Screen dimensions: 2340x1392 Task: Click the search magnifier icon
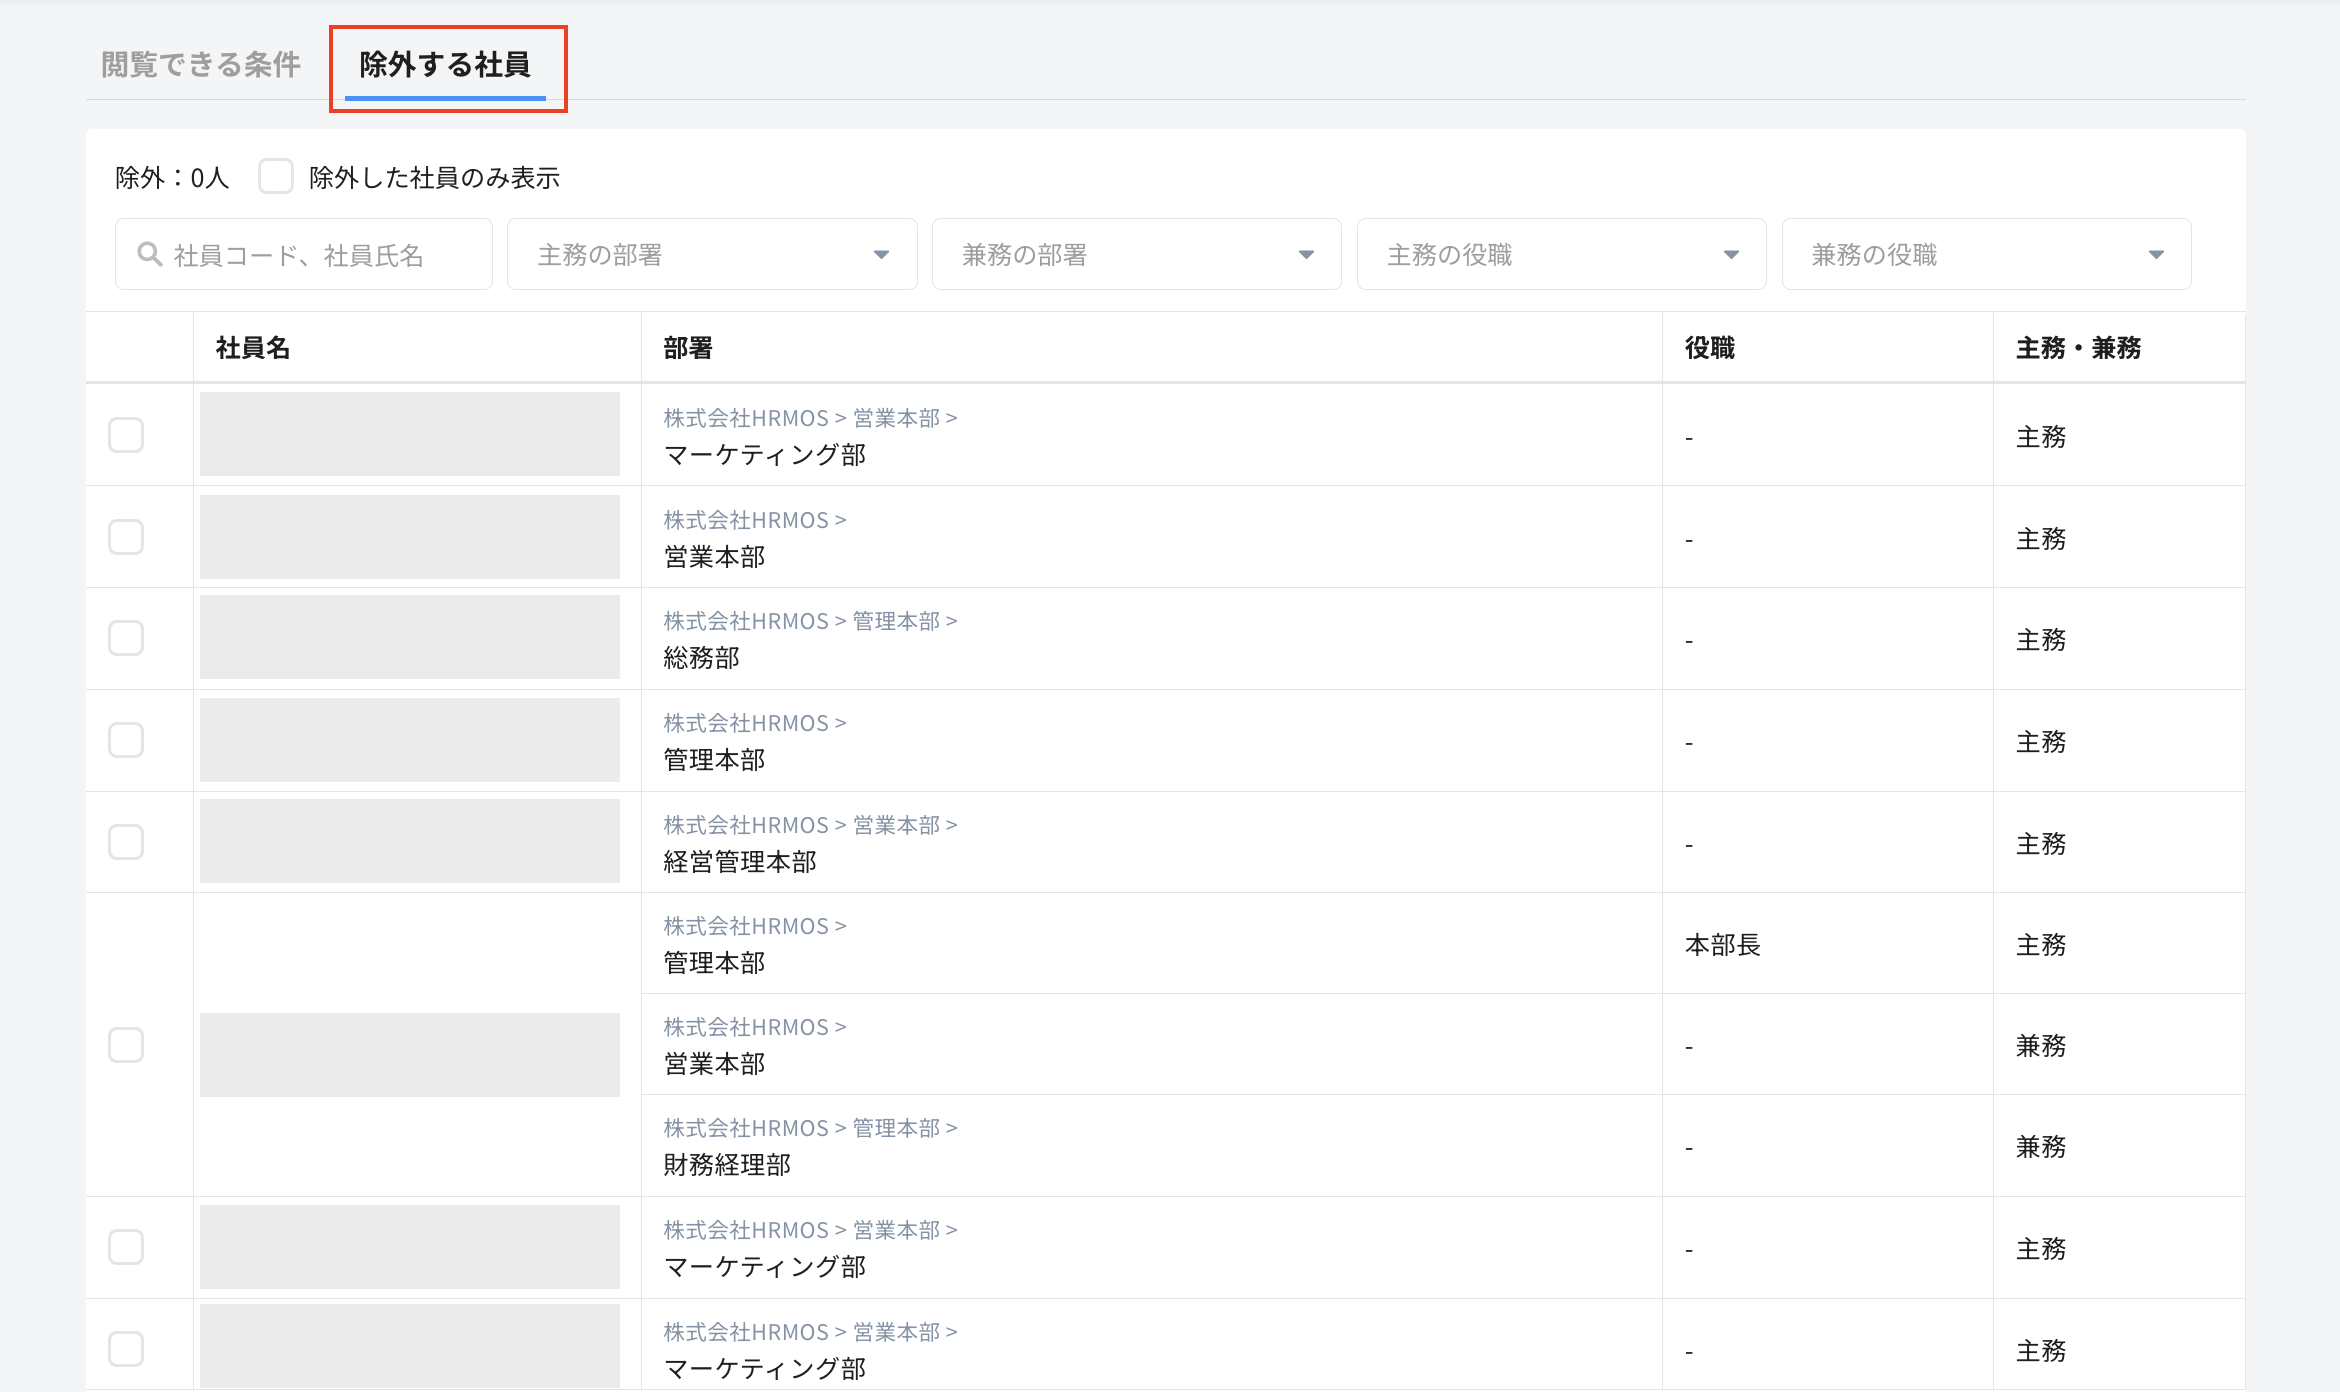point(150,254)
